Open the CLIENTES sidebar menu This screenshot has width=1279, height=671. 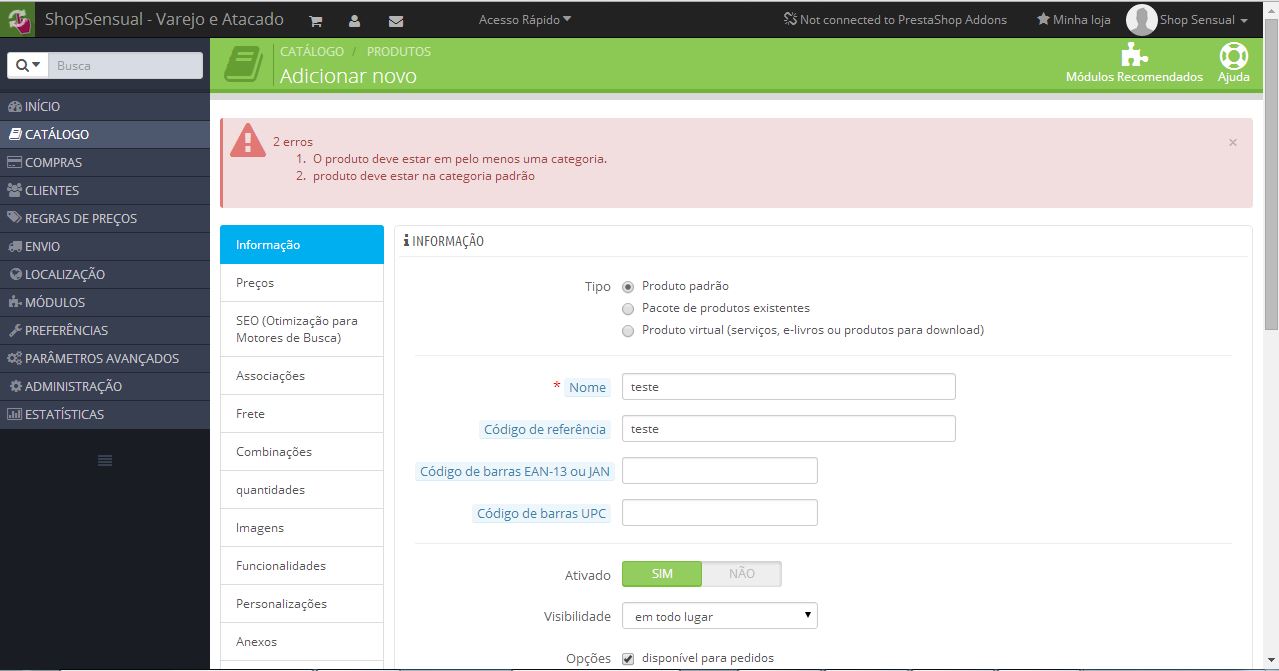click(105, 190)
